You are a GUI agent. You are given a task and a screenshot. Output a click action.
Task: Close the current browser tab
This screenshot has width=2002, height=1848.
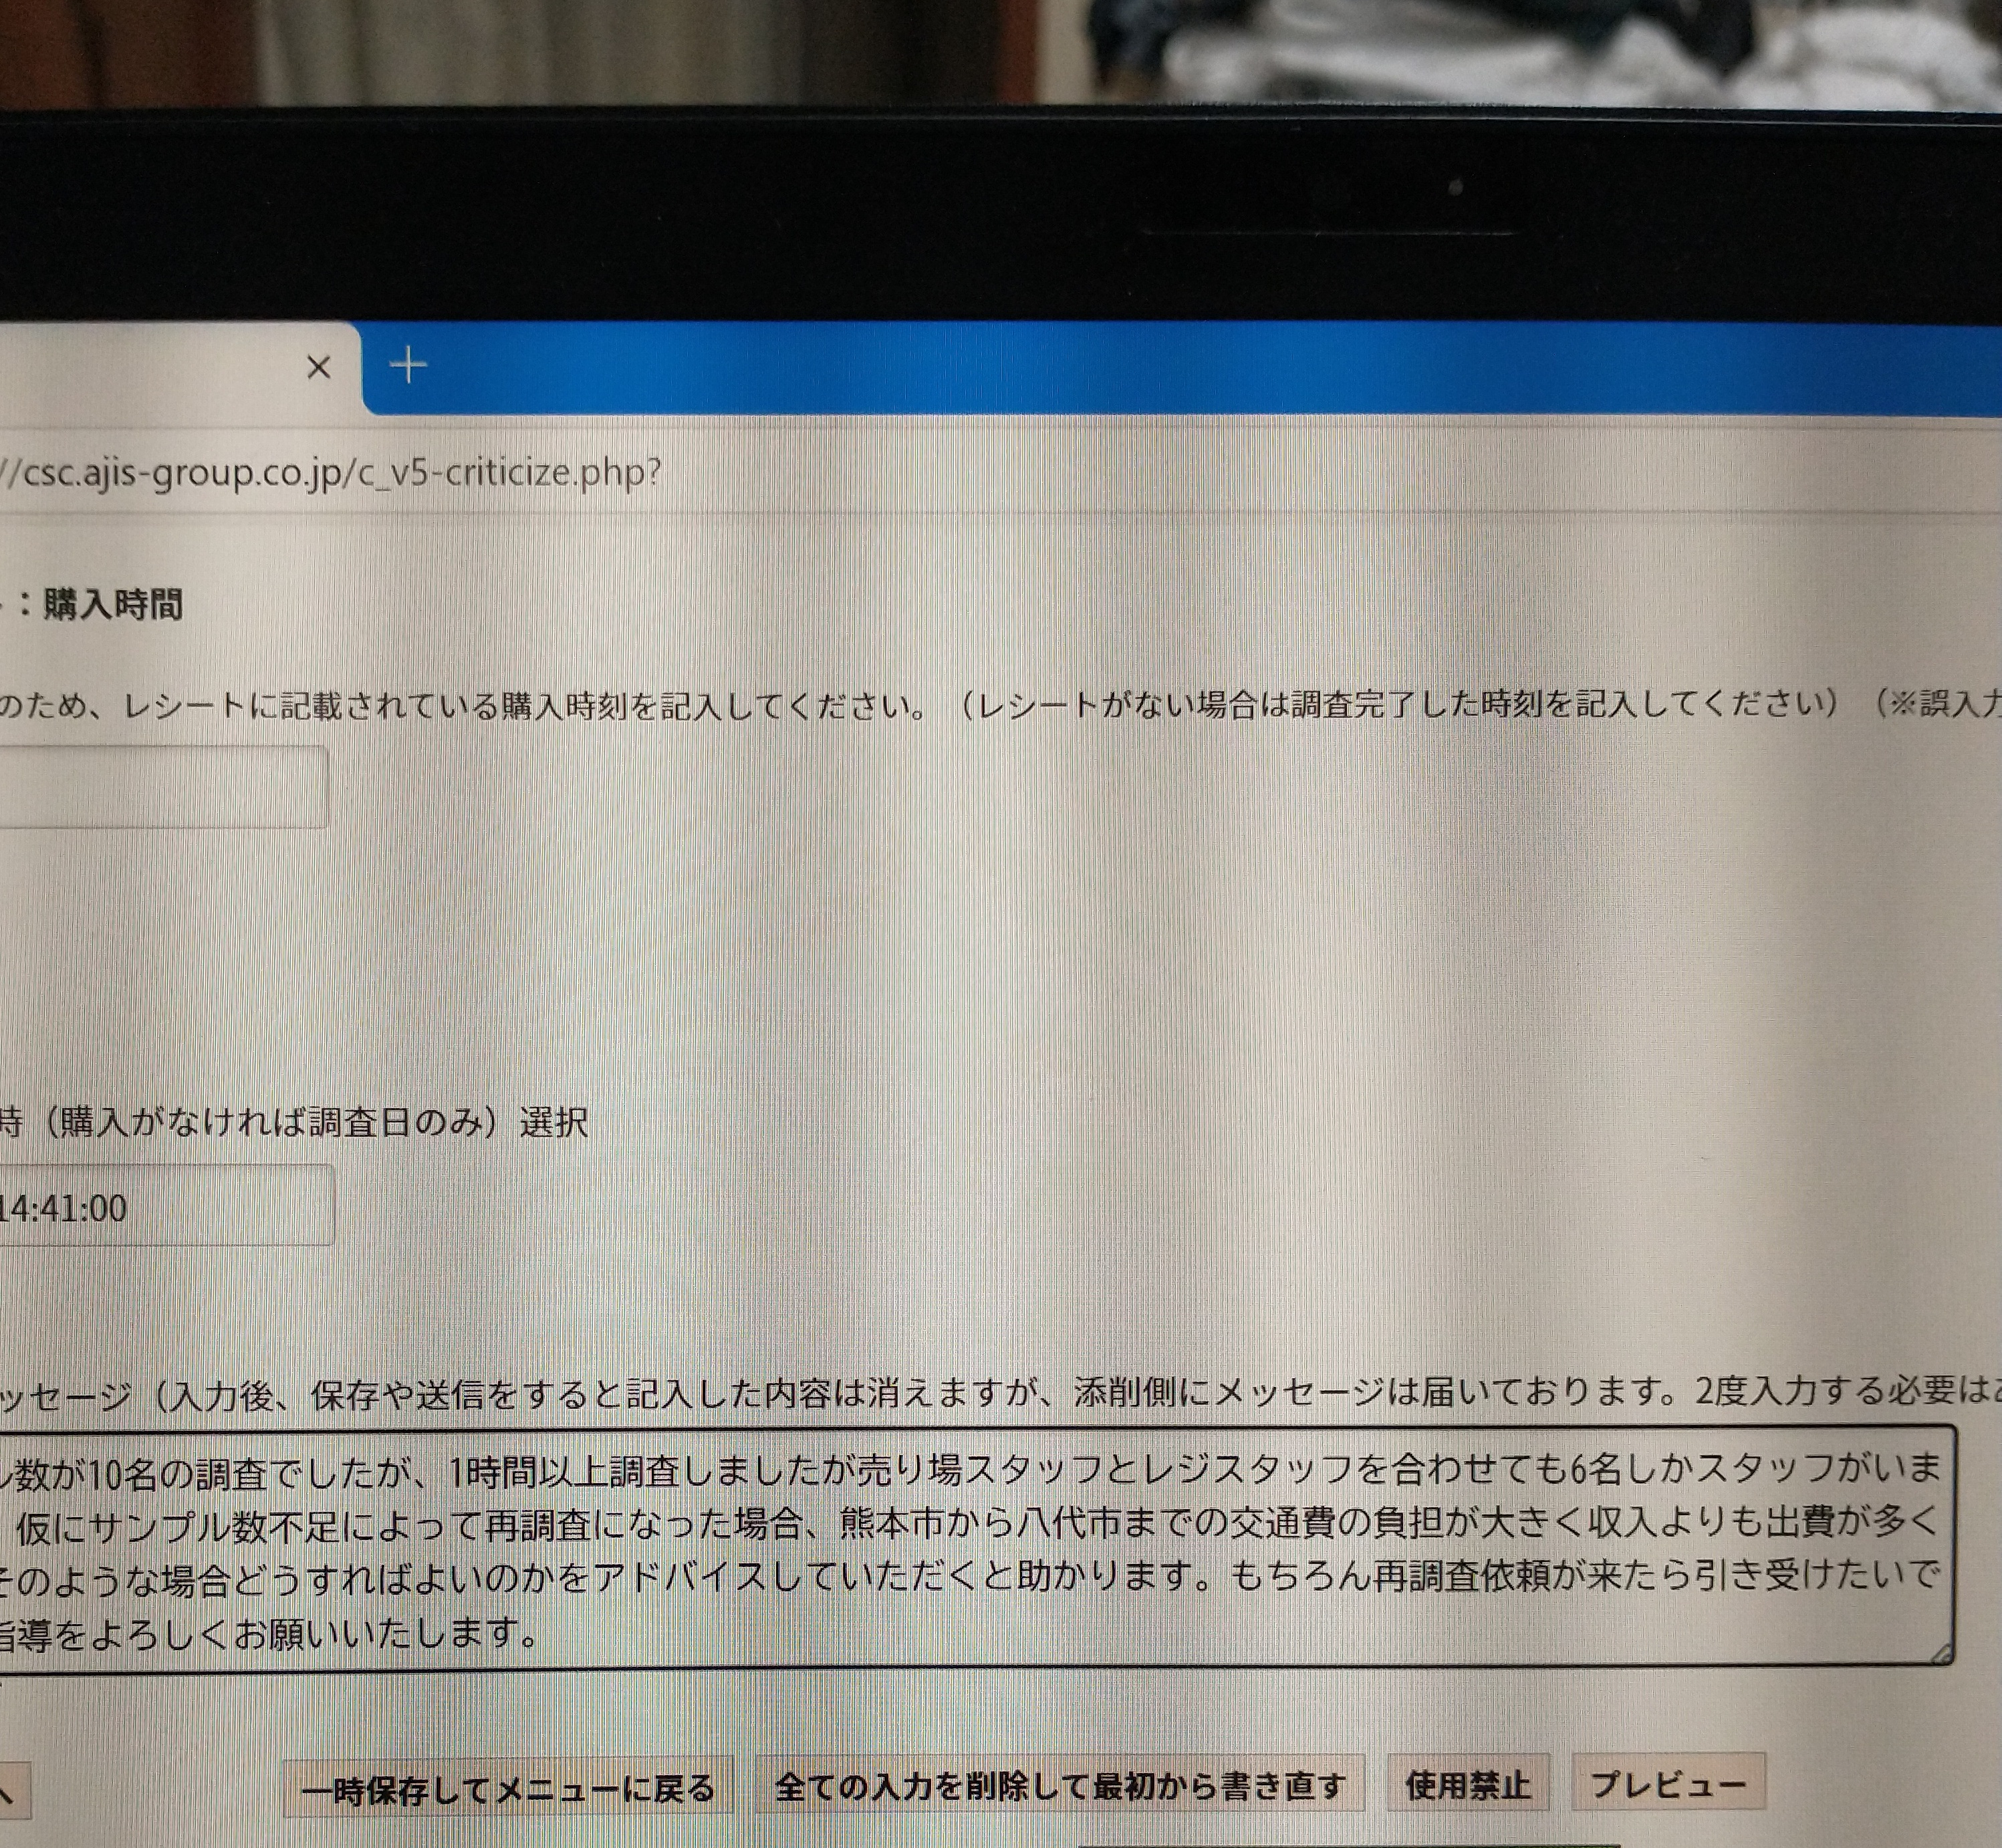pos(318,368)
